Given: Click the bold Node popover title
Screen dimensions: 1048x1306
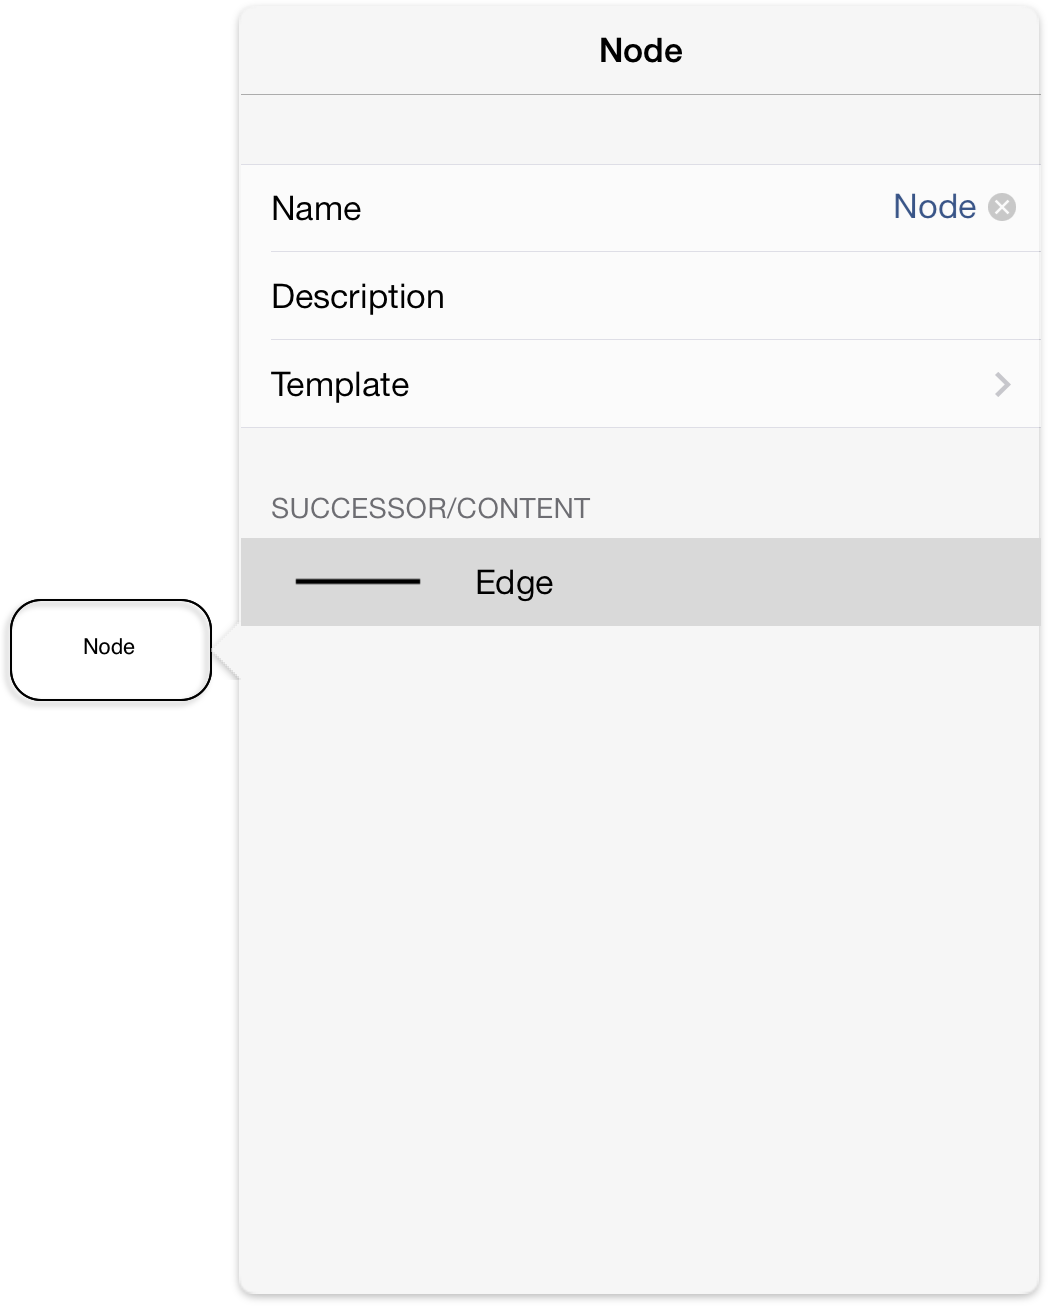Looking at the screenshot, I should point(641,50).
